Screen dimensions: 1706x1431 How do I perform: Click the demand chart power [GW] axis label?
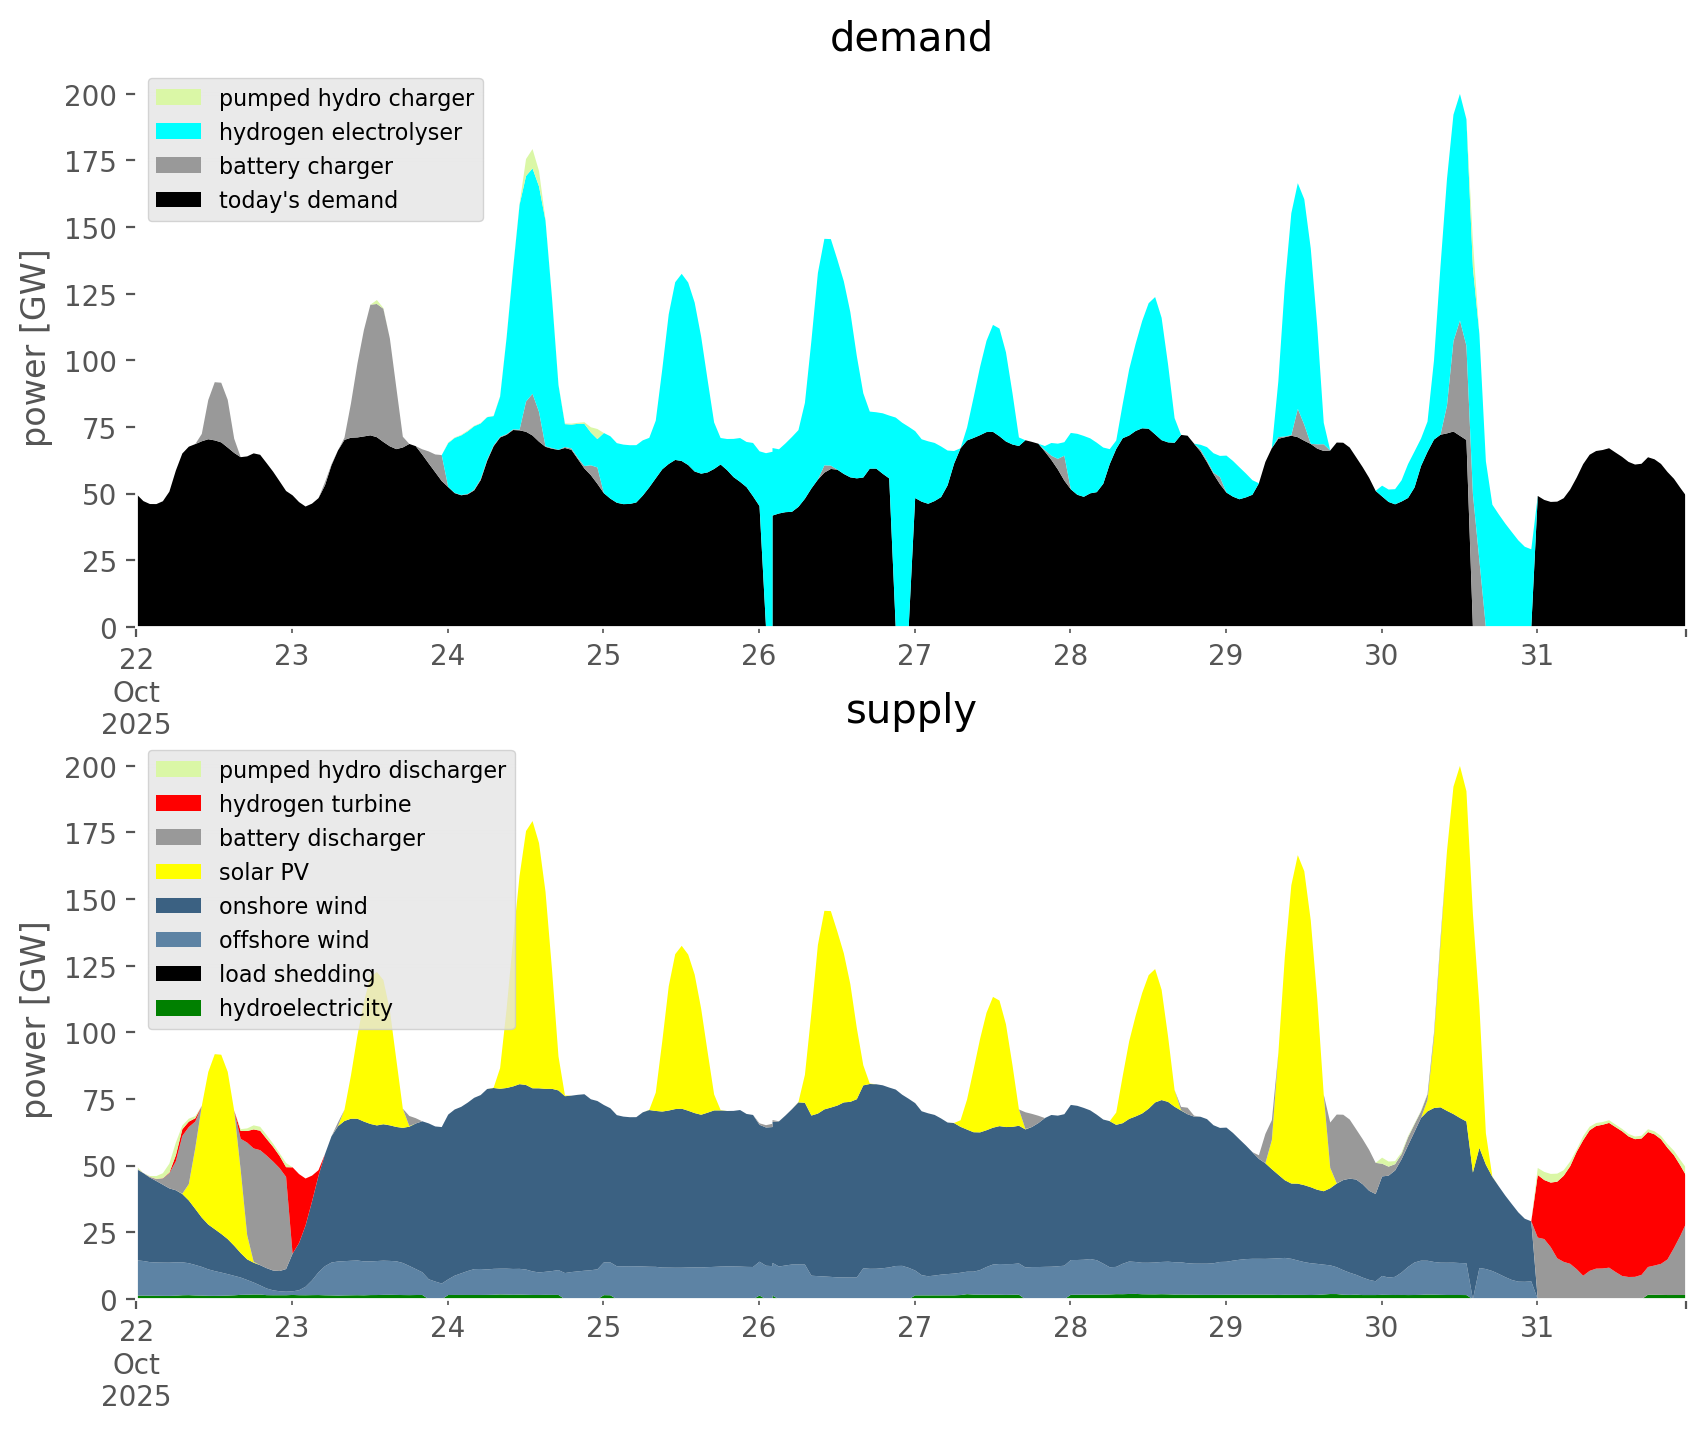click(35, 348)
